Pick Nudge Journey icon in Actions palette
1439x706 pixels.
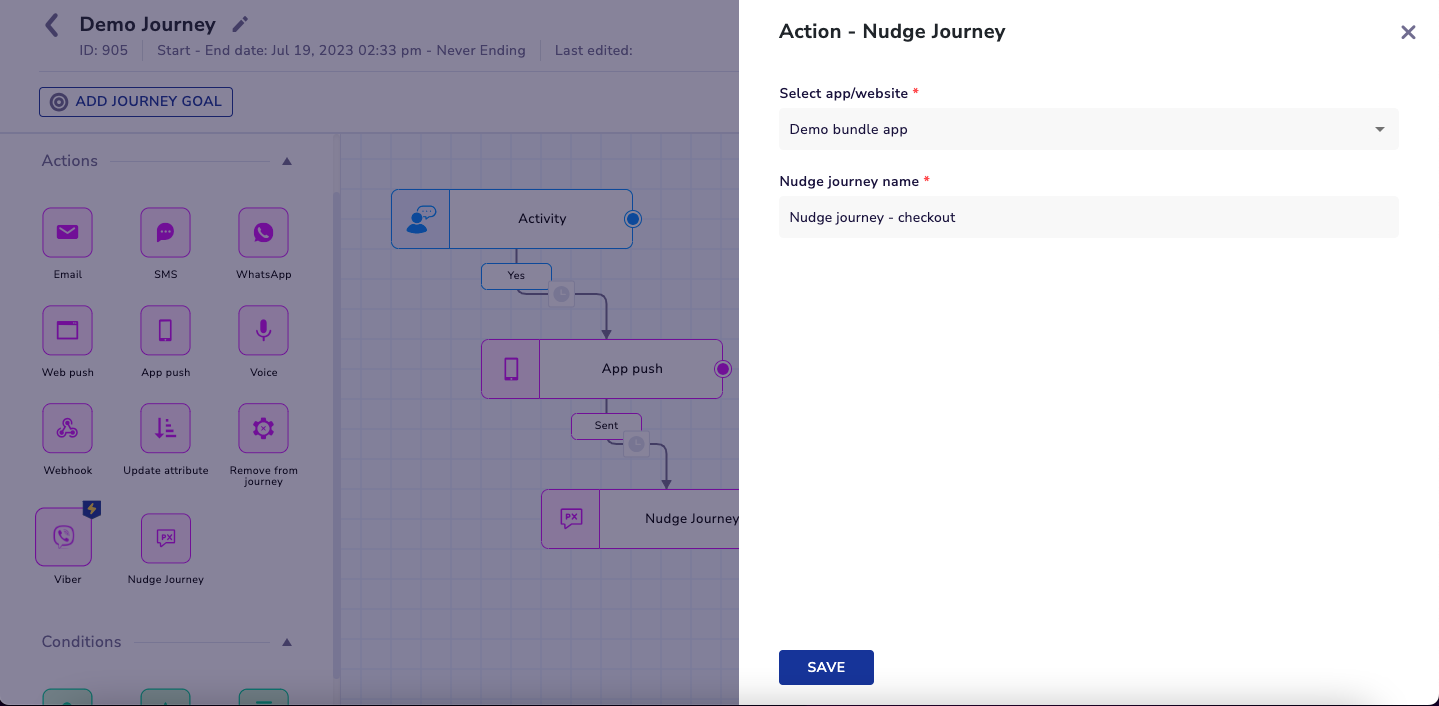point(166,538)
